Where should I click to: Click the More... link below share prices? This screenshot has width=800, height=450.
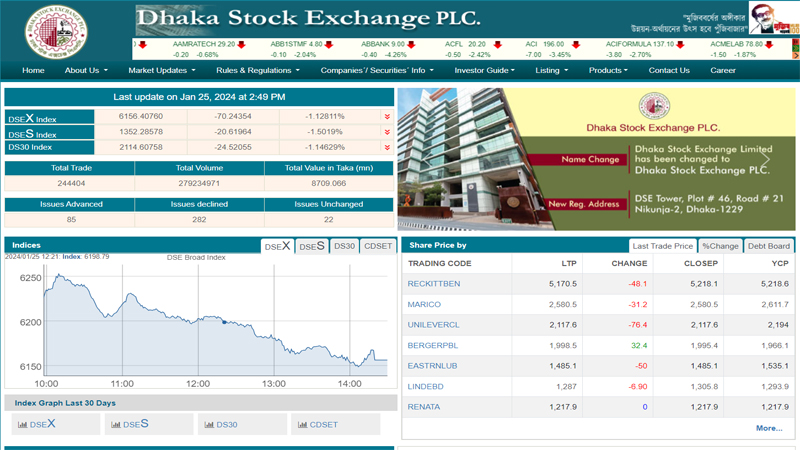point(769,428)
